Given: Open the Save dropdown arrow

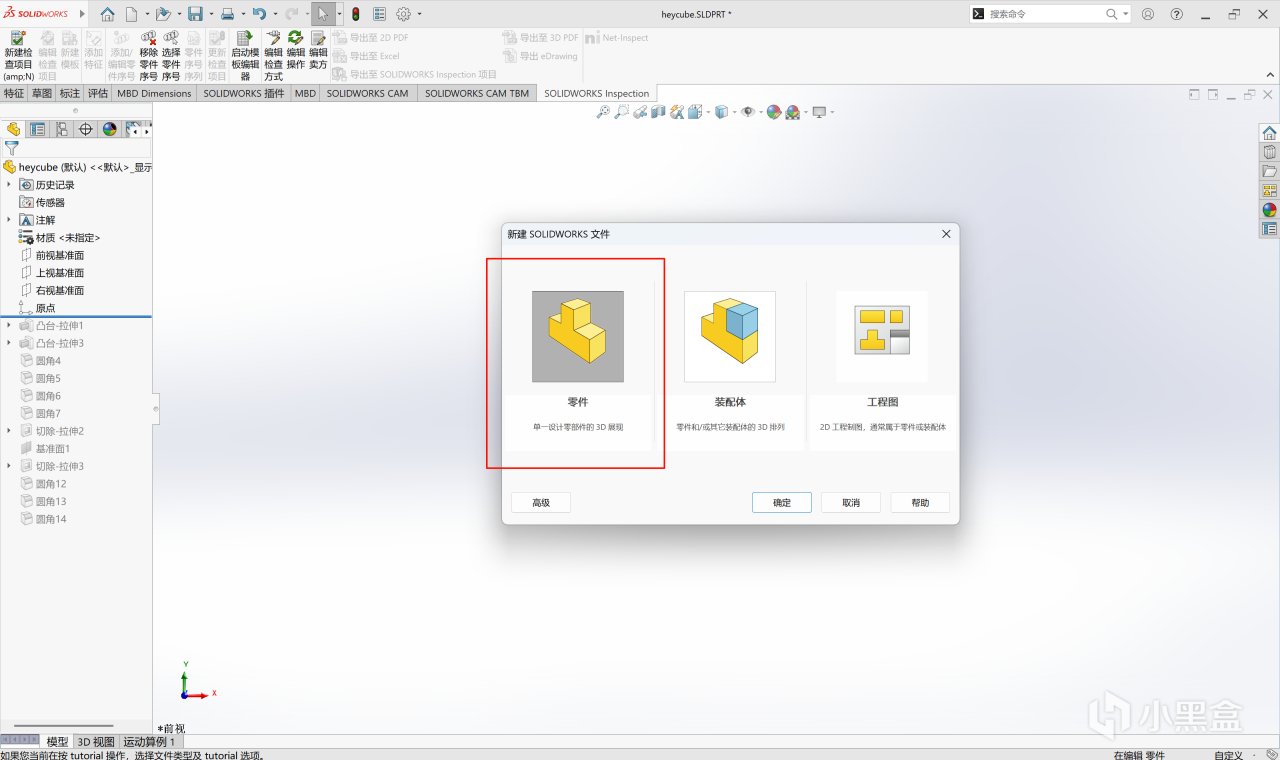Looking at the screenshot, I should (x=211, y=14).
